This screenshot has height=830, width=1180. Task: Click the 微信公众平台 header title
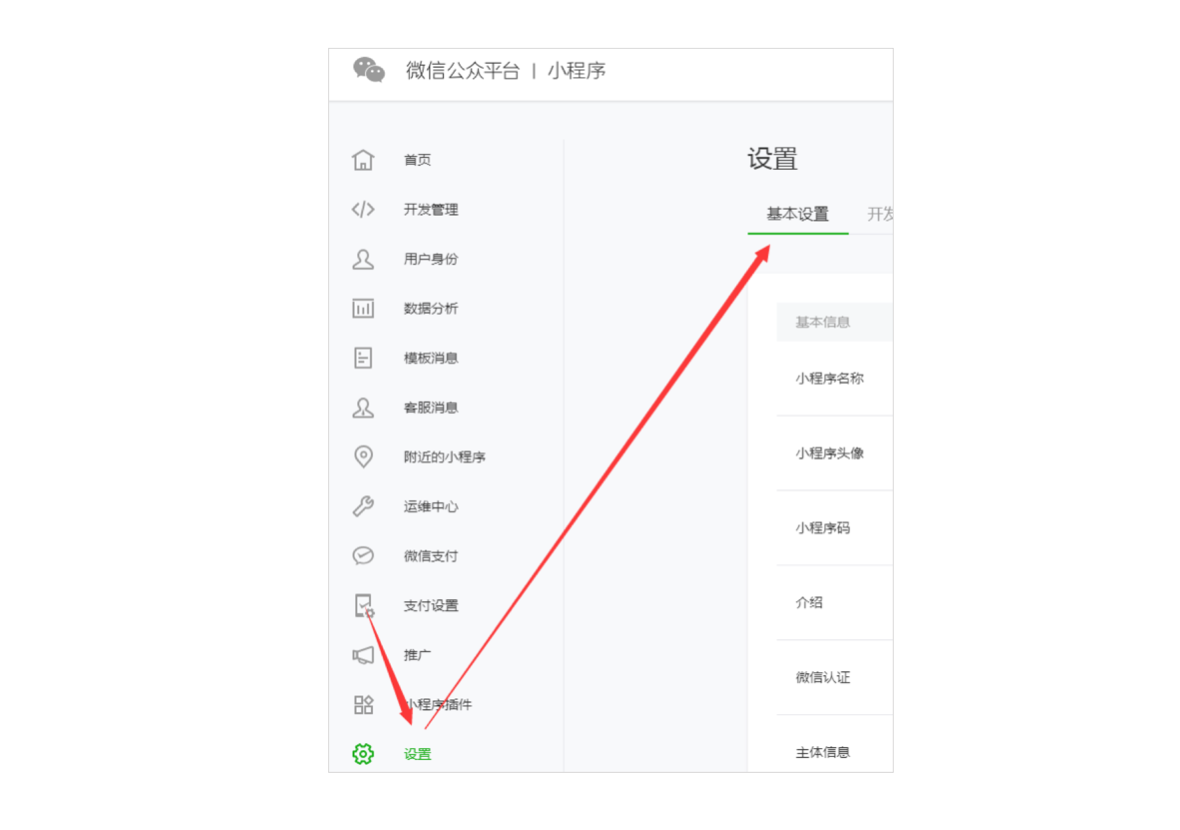(463, 71)
